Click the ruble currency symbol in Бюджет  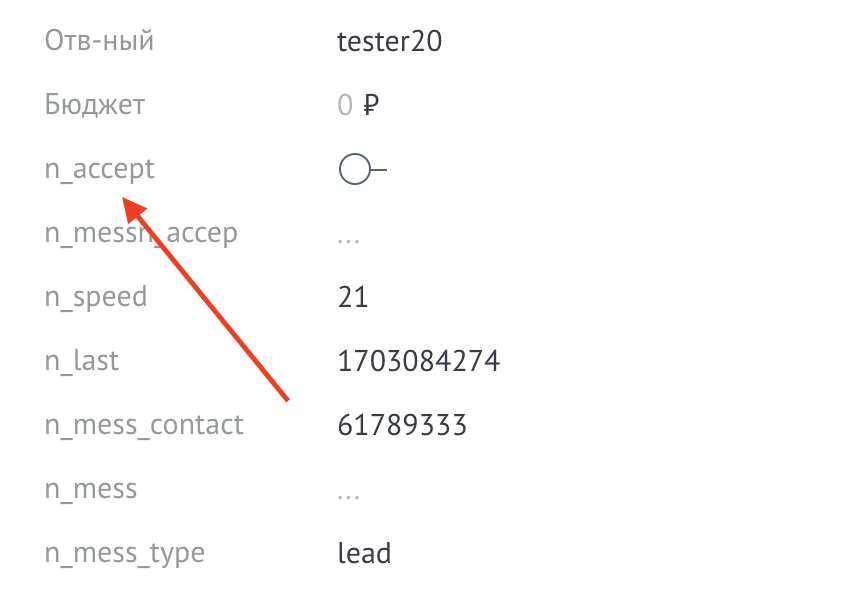[x=371, y=105]
